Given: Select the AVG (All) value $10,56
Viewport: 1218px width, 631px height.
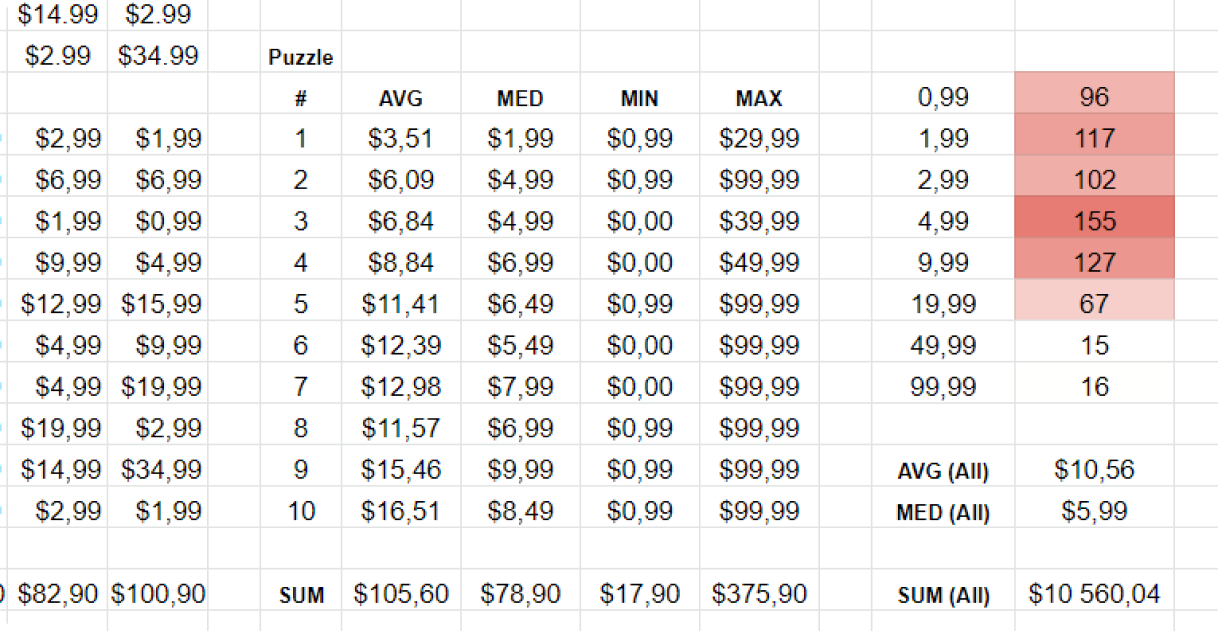Looking at the screenshot, I should click(x=1094, y=470).
